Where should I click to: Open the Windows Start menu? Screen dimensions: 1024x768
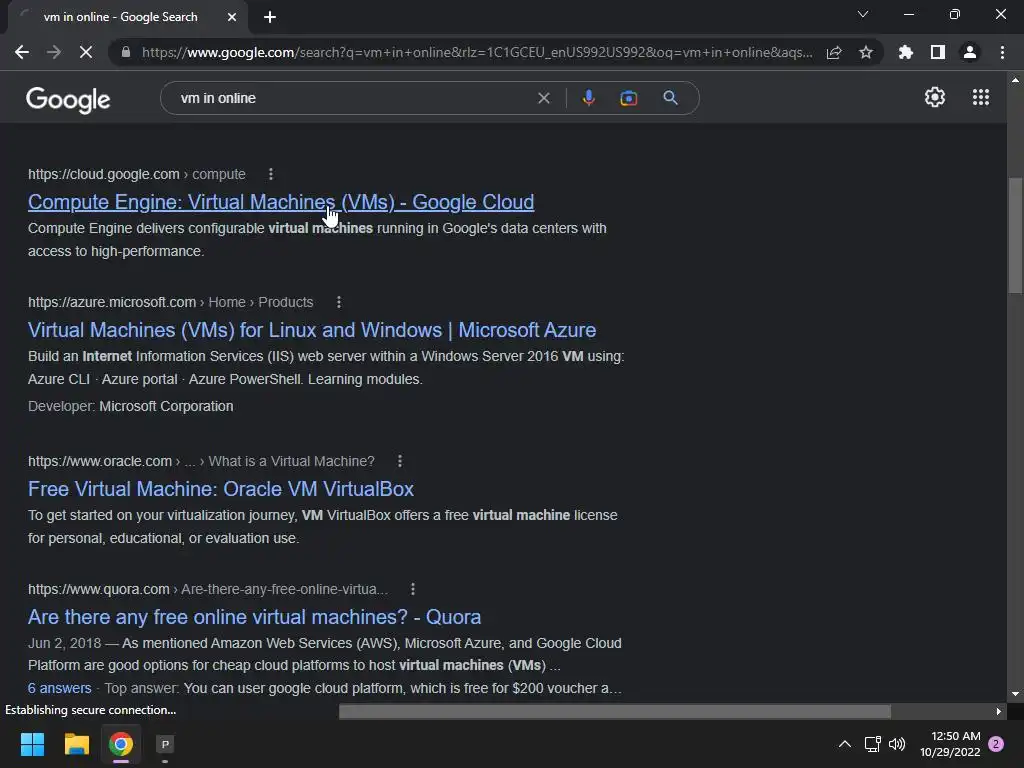[x=32, y=744]
